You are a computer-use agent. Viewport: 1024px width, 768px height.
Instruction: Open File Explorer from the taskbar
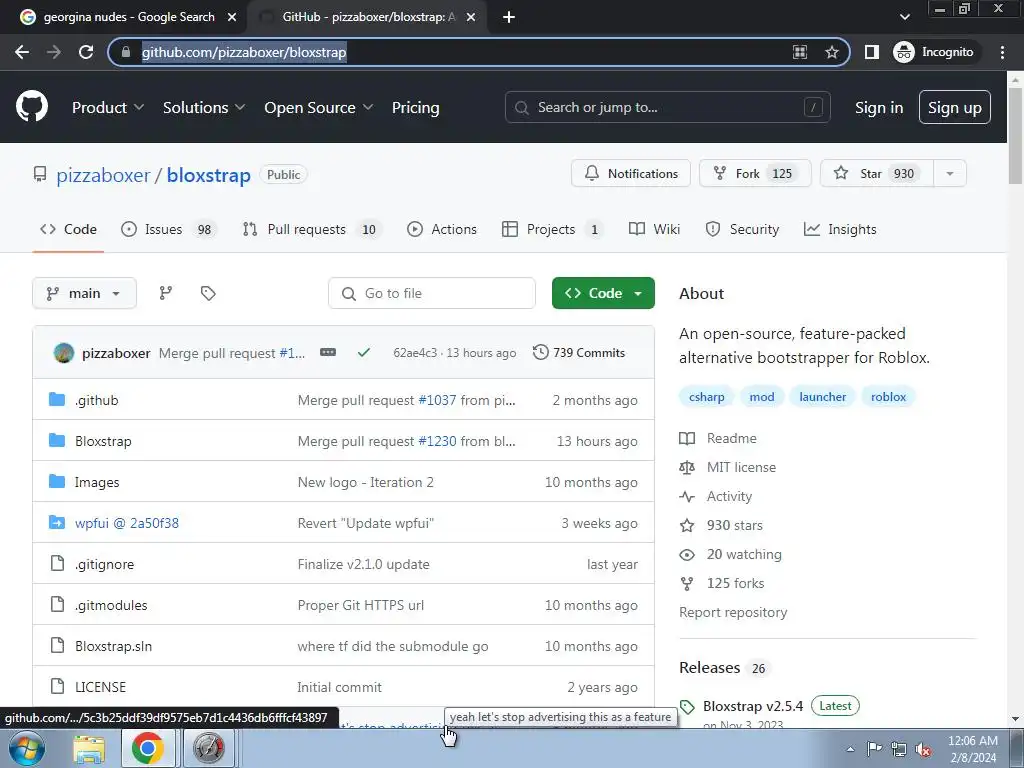89,748
